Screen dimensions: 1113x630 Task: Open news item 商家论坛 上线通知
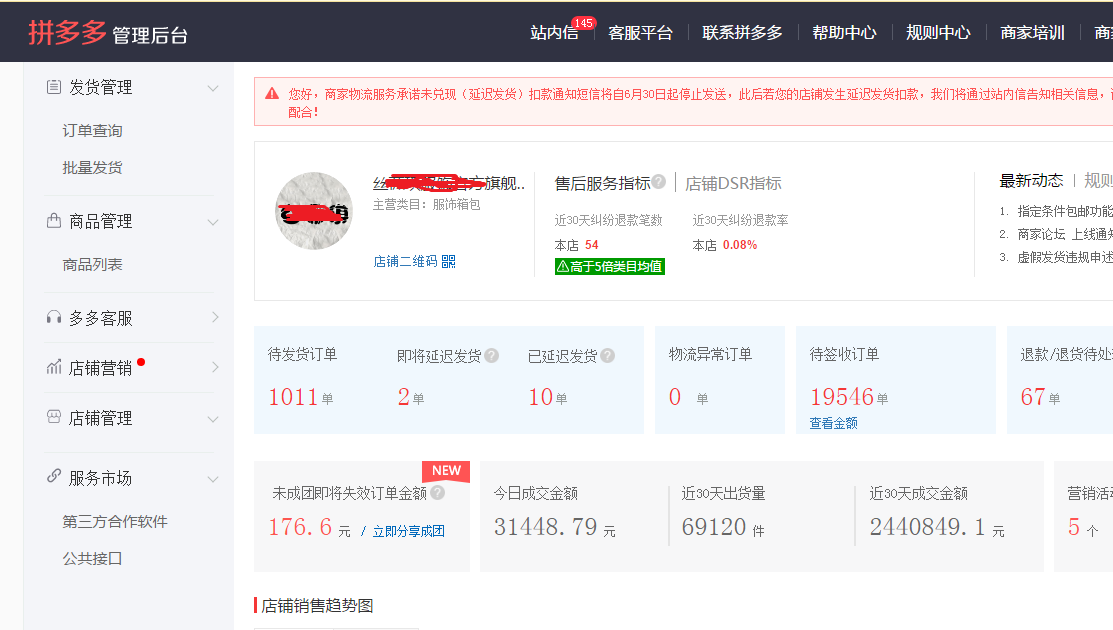pyautogui.click(x=1065, y=234)
